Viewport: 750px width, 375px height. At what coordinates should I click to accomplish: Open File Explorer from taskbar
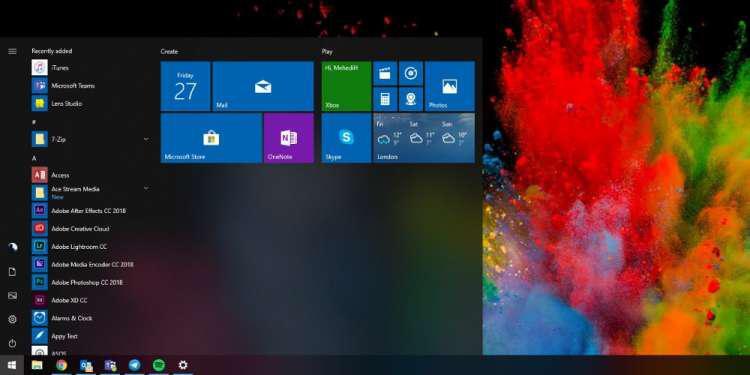pos(37,365)
